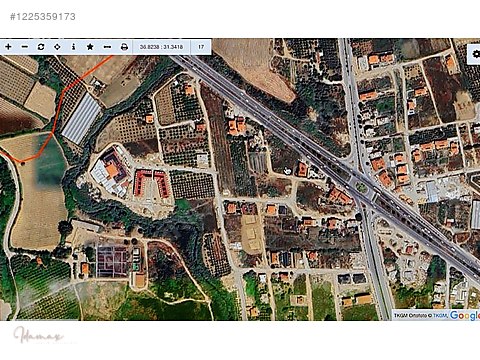The height and width of the screenshot is (360, 480).
Task: Open the parcel info icon
Action: 73,47
